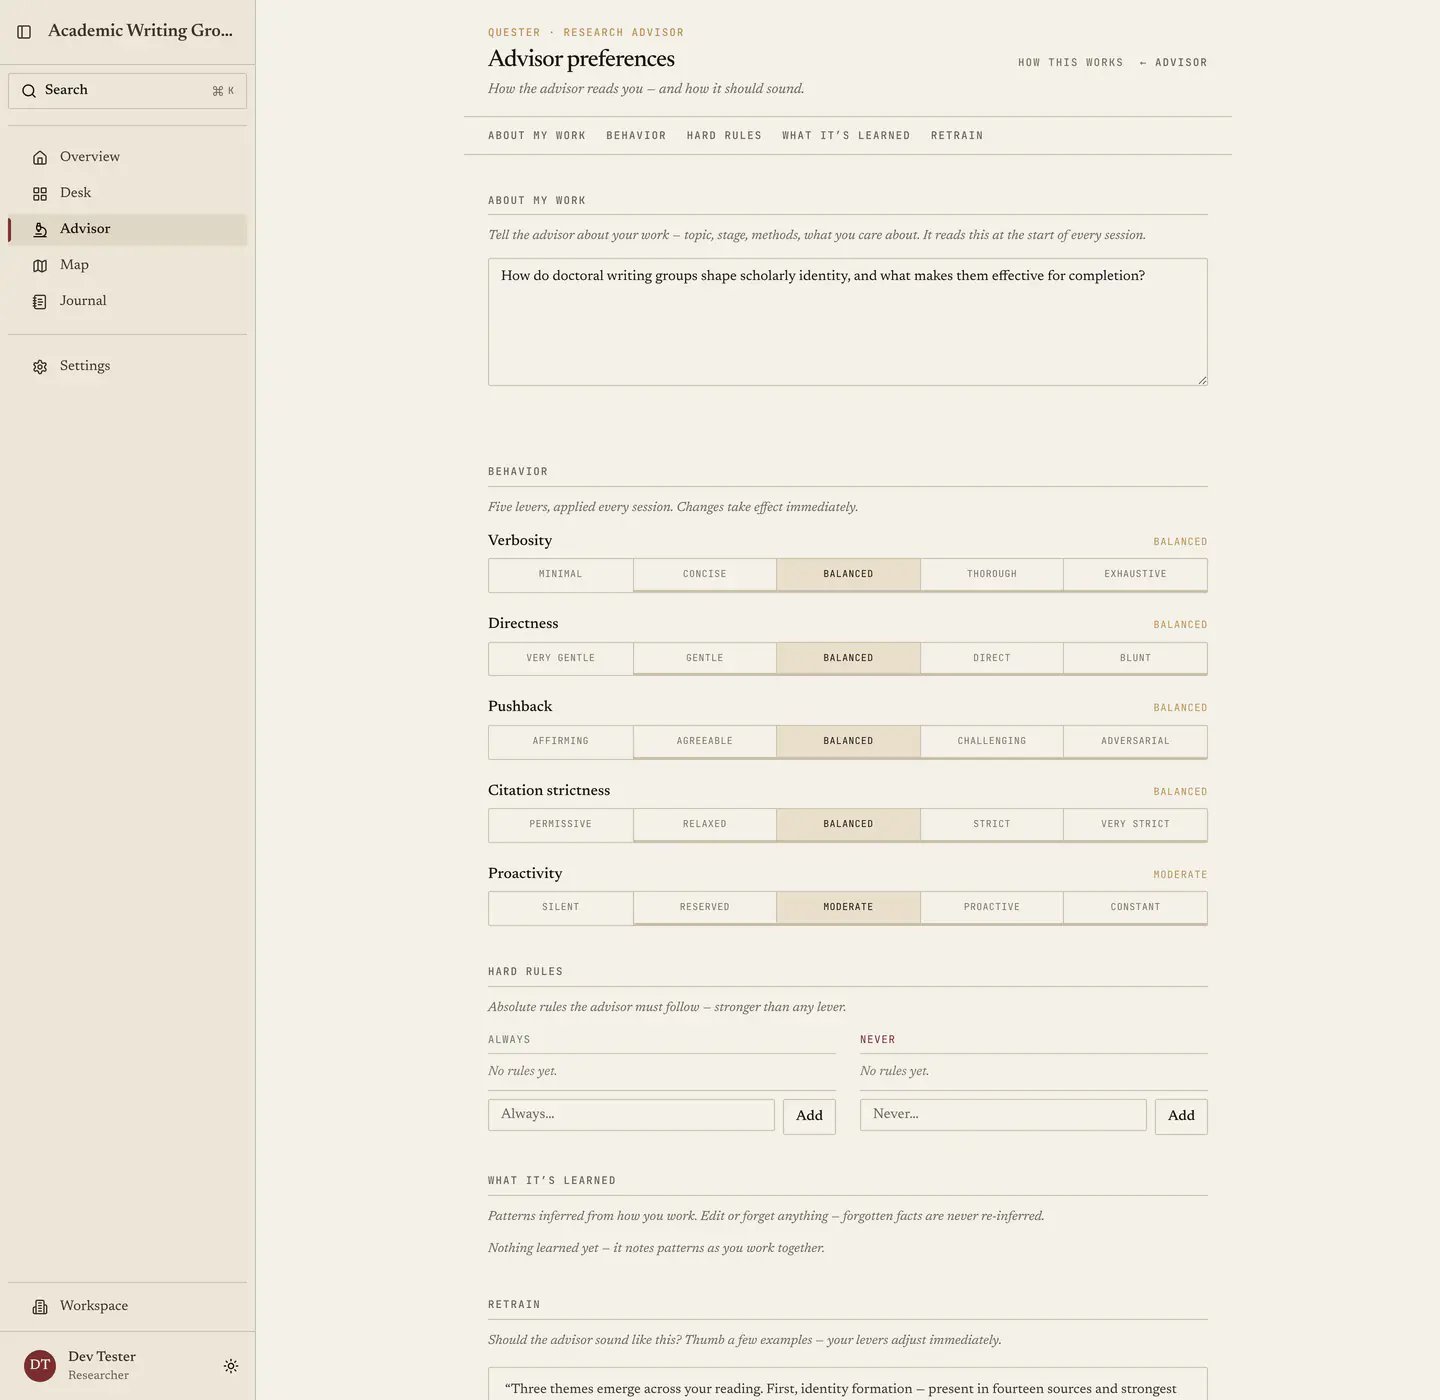1440x1400 pixels.
Task: Click into the About My Work textarea
Action: pyautogui.click(x=848, y=322)
